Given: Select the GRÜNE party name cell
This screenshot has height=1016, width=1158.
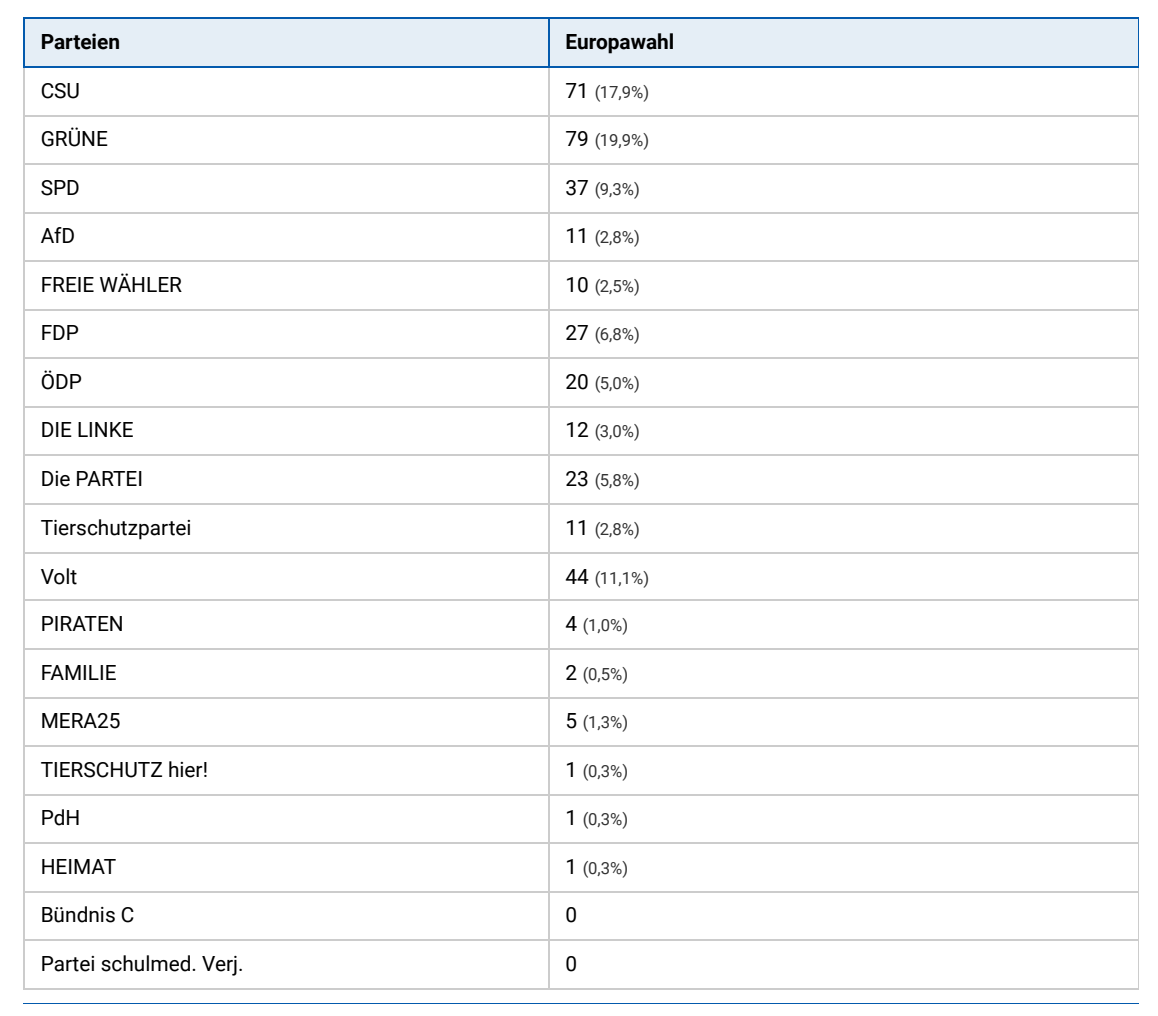Looking at the screenshot, I should point(287,140).
